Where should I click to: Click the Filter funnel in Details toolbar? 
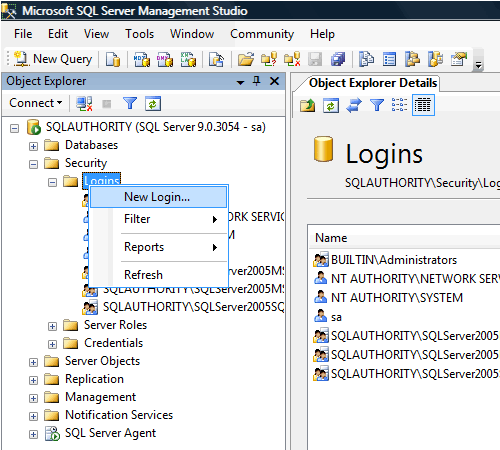point(377,105)
